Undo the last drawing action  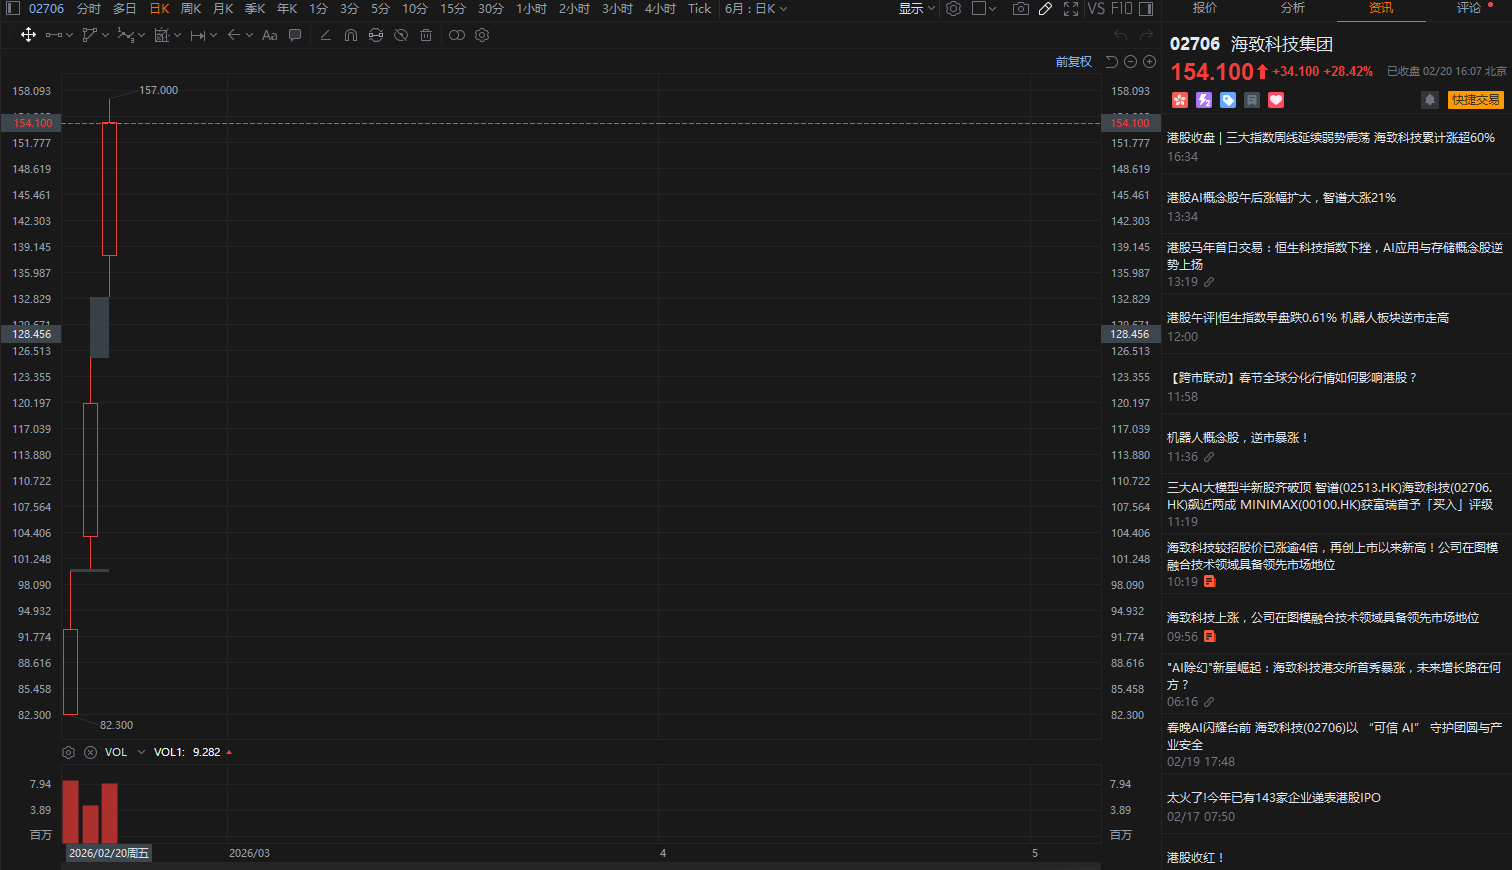(1121, 35)
